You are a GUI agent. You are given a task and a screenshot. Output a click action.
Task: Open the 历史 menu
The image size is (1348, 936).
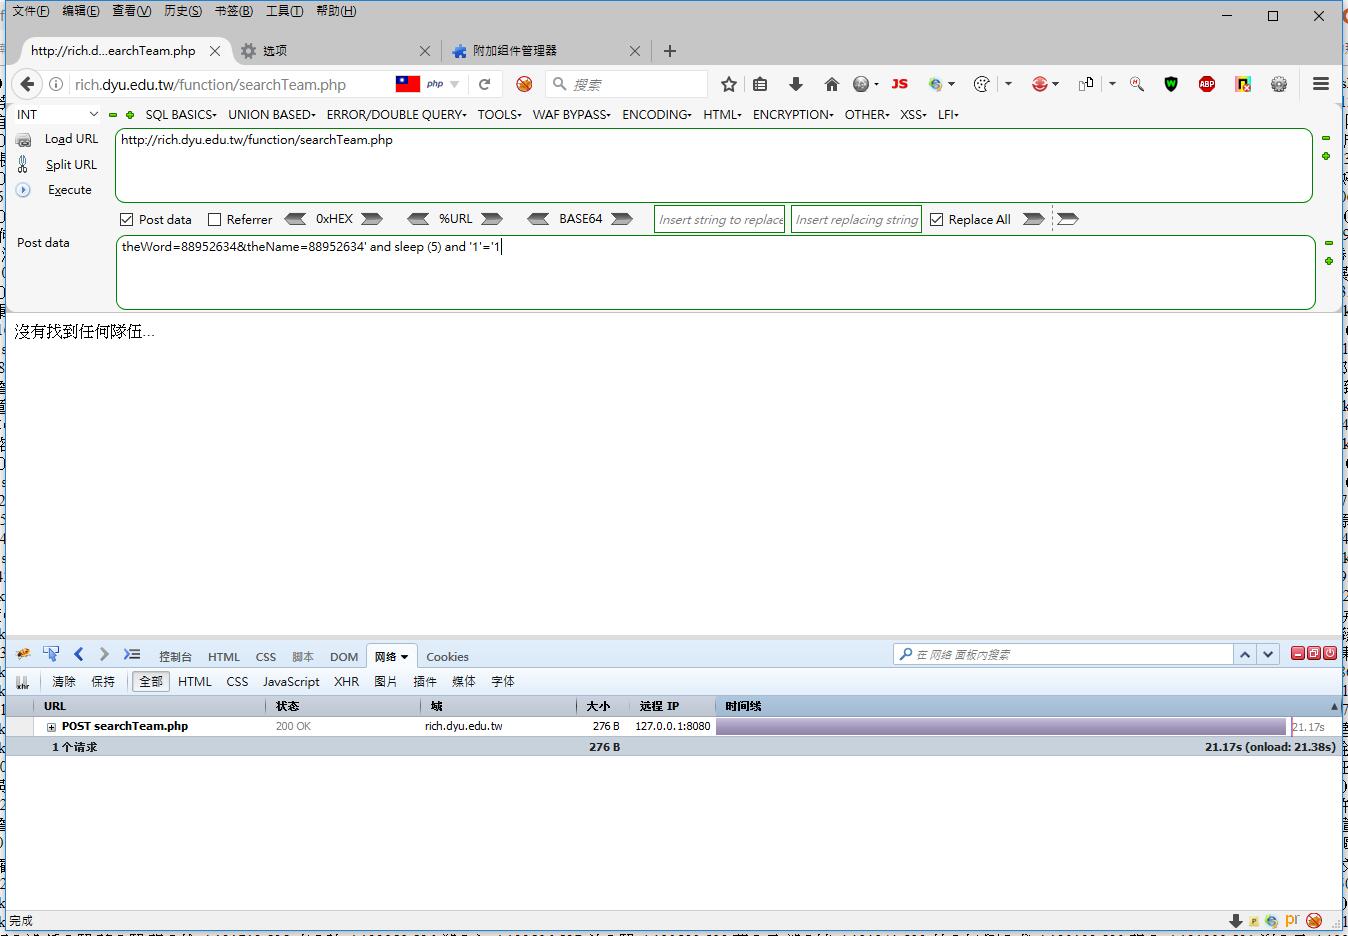[x=183, y=11]
